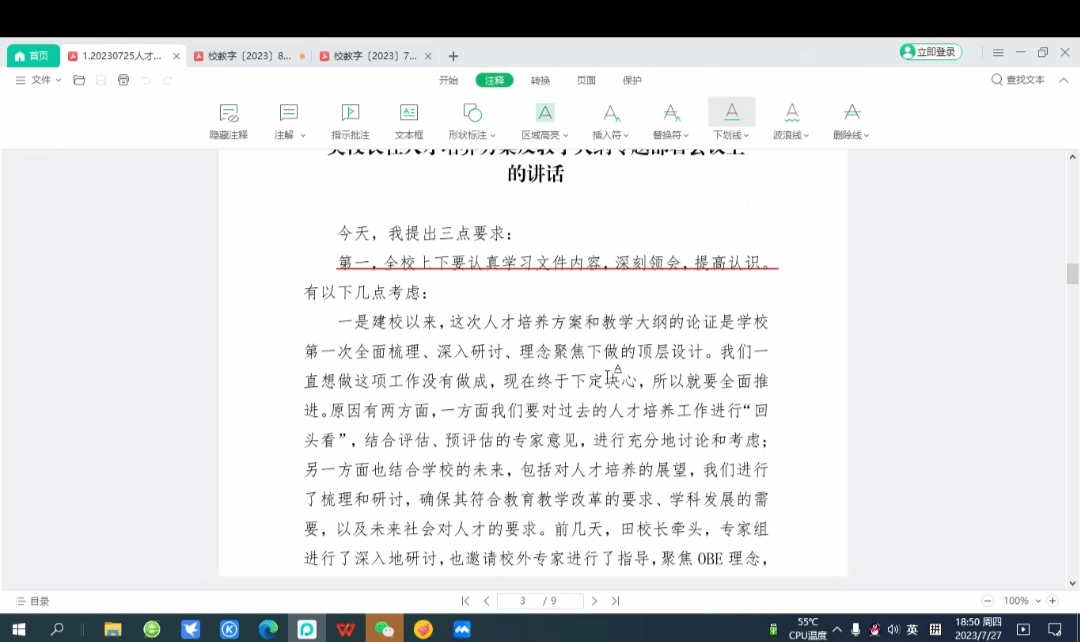Screen dimensions: 1080x642
Task: Select the 指示批注 callout annotation tool
Action: [x=350, y=113]
